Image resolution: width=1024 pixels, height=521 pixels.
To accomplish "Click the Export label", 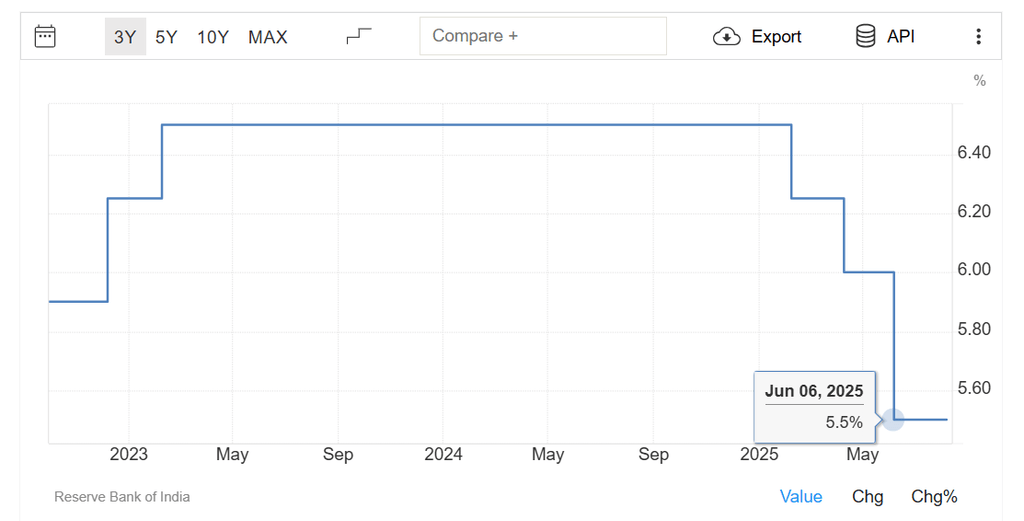I will 776,37.
